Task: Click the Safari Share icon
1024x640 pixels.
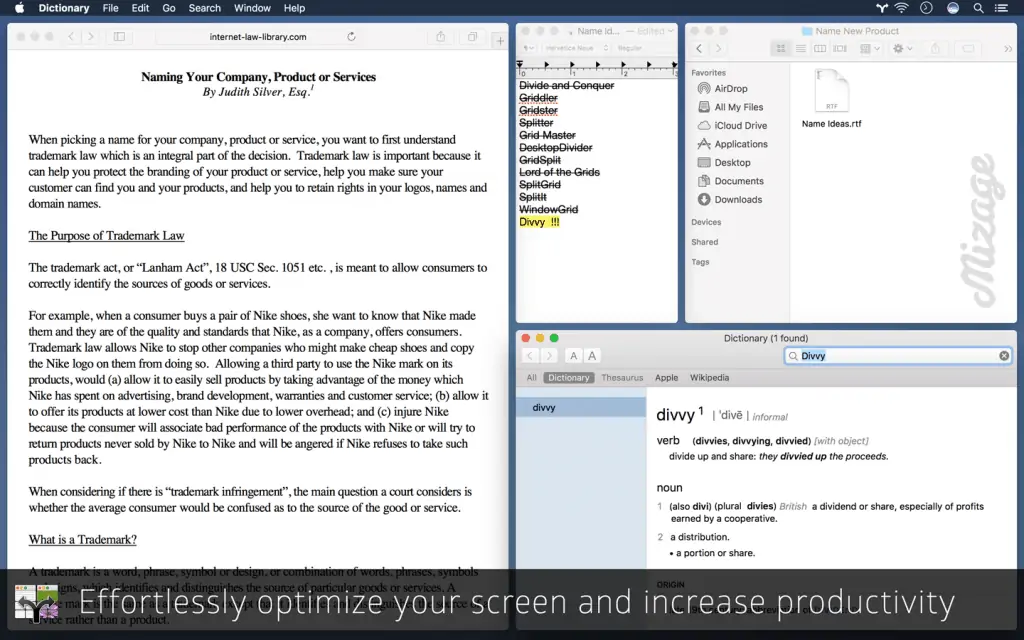Action: pos(441,37)
